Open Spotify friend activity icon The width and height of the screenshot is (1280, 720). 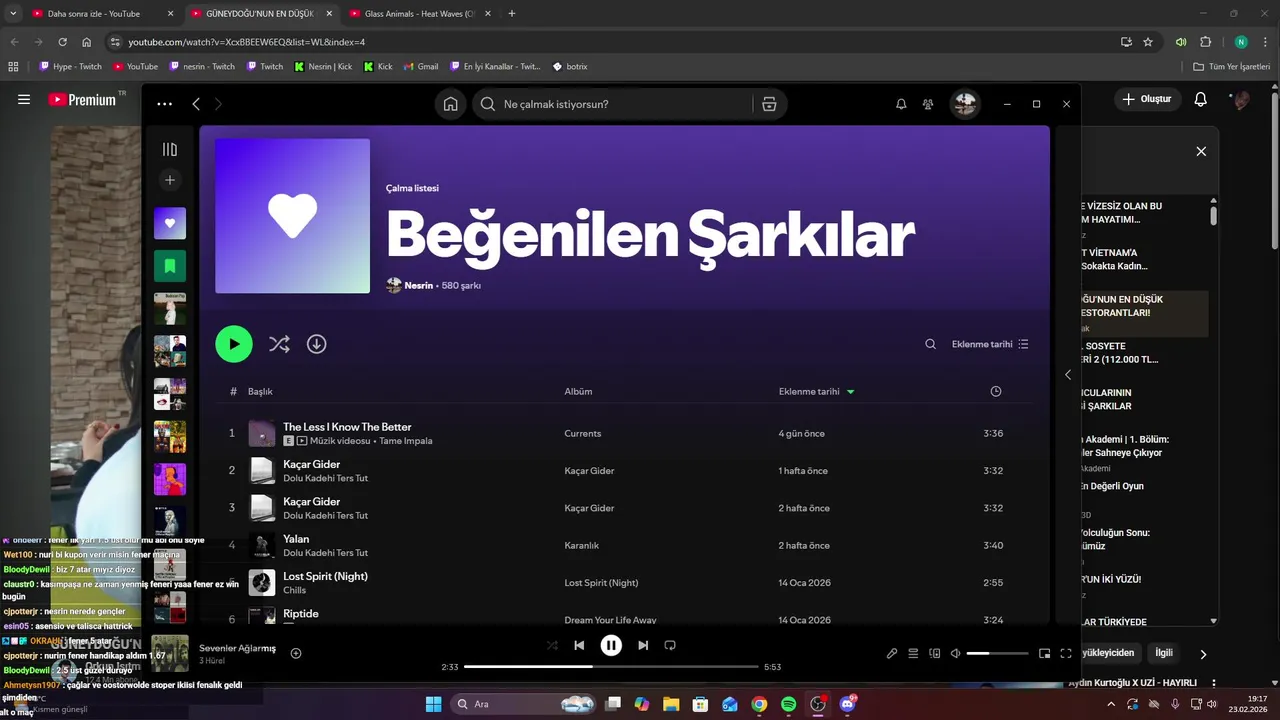tap(928, 104)
